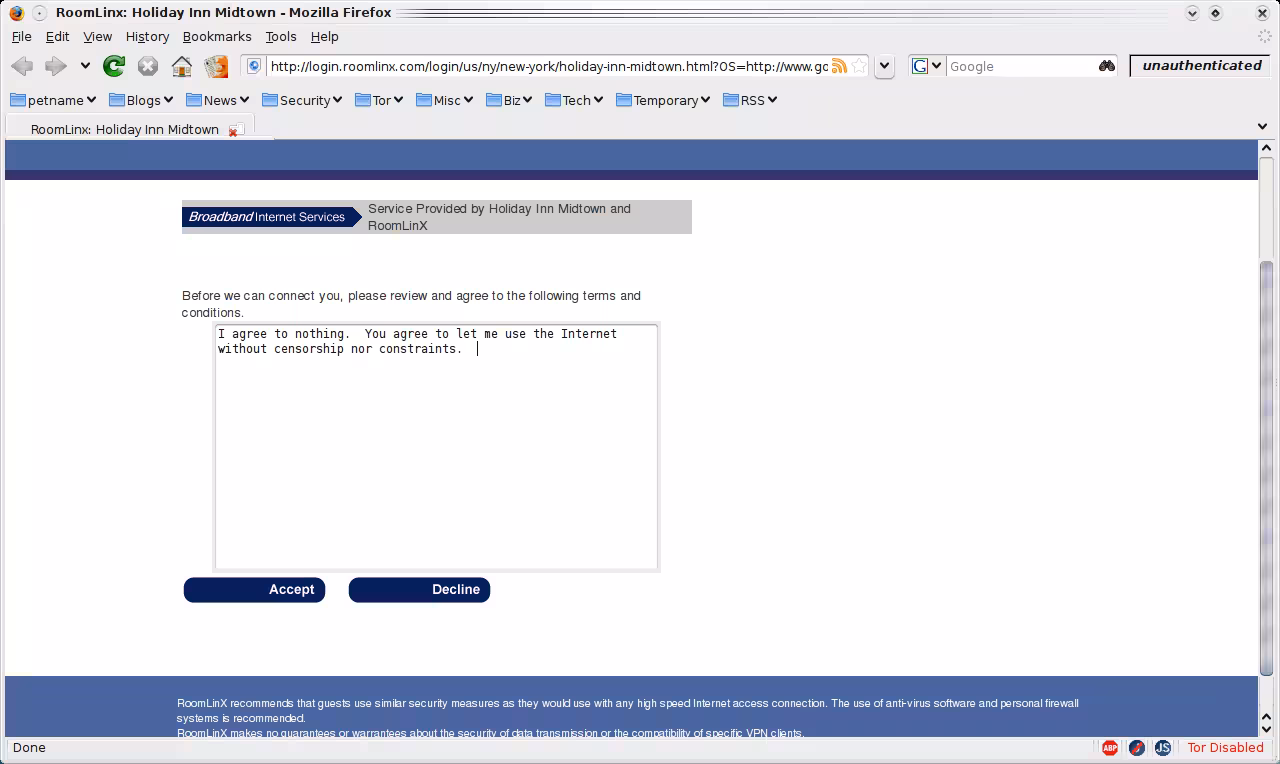Screen dimensions: 1280x764
Task: Click the Back navigation arrow
Action: [22, 66]
